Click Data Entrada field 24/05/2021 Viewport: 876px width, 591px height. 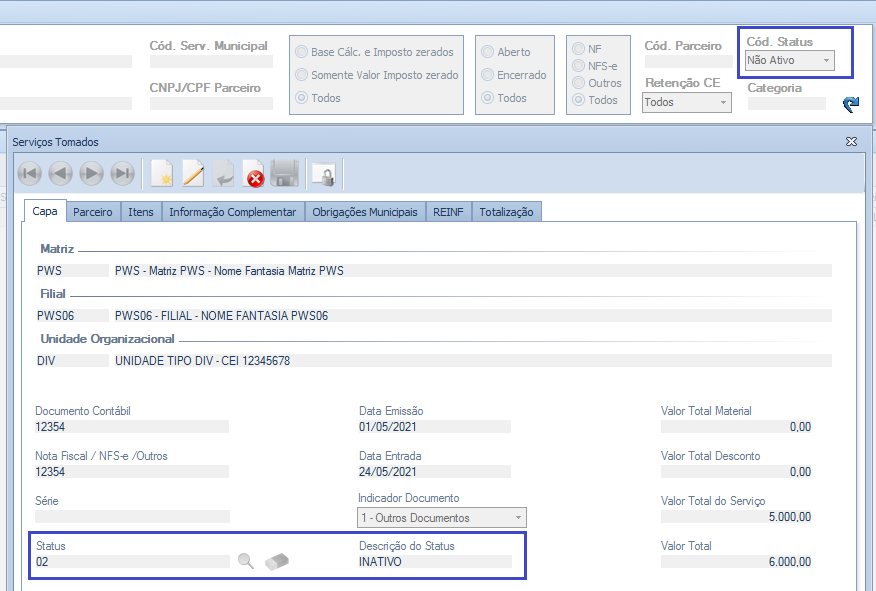435,472
